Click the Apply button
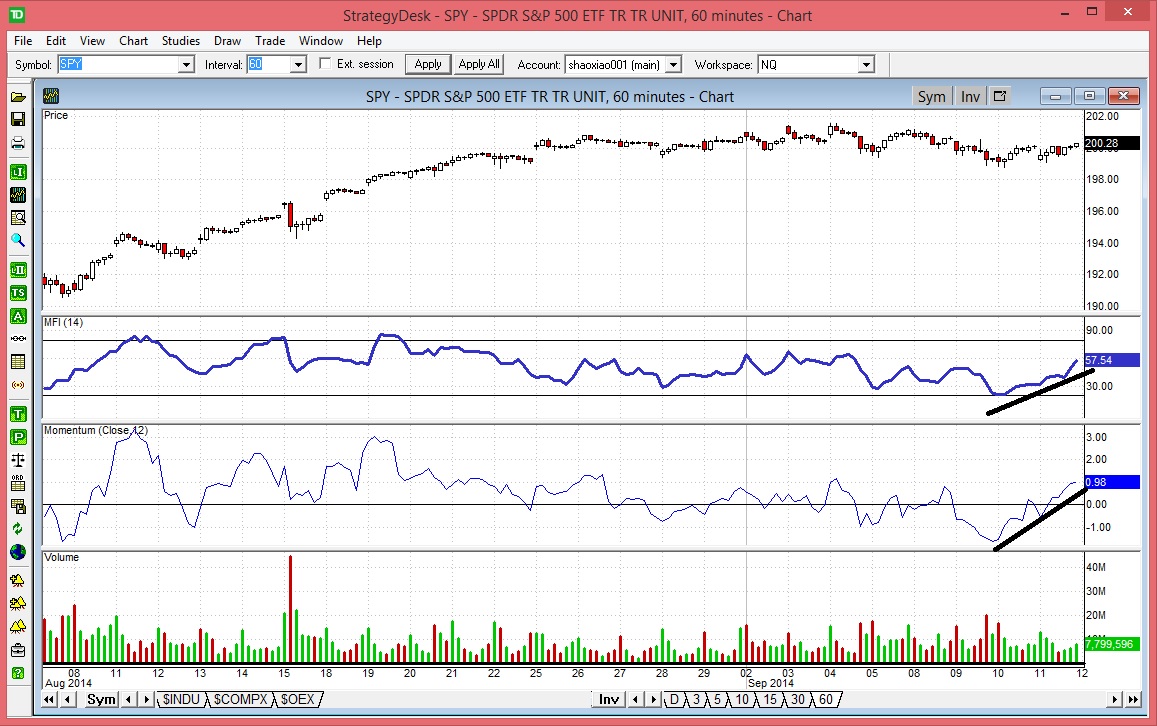Screen dimensions: 1157x726 [x=428, y=64]
